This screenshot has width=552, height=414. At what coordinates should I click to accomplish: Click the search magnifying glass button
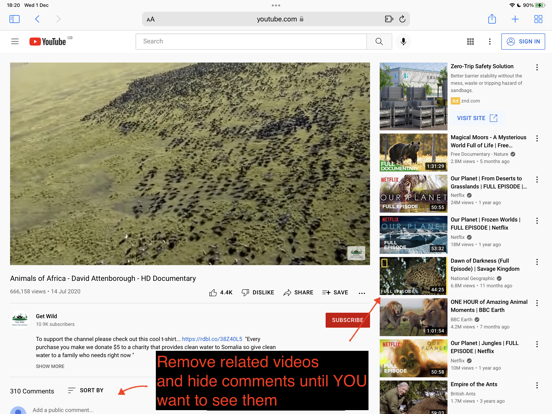tap(379, 42)
